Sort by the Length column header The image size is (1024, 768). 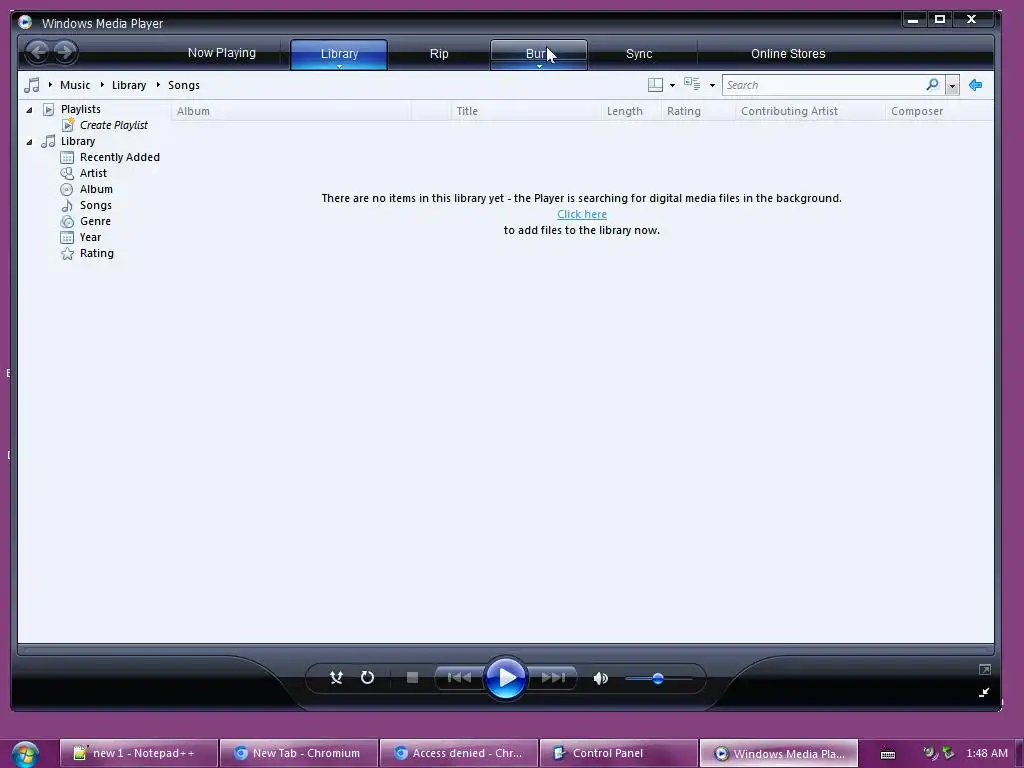(631, 111)
